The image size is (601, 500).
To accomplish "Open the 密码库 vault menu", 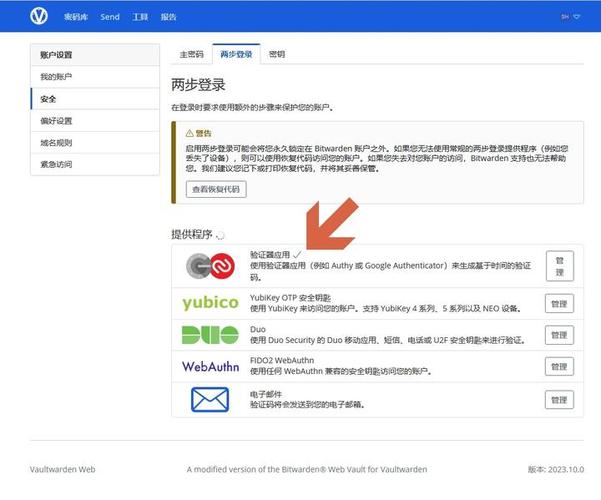I will (x=76, y=17).
